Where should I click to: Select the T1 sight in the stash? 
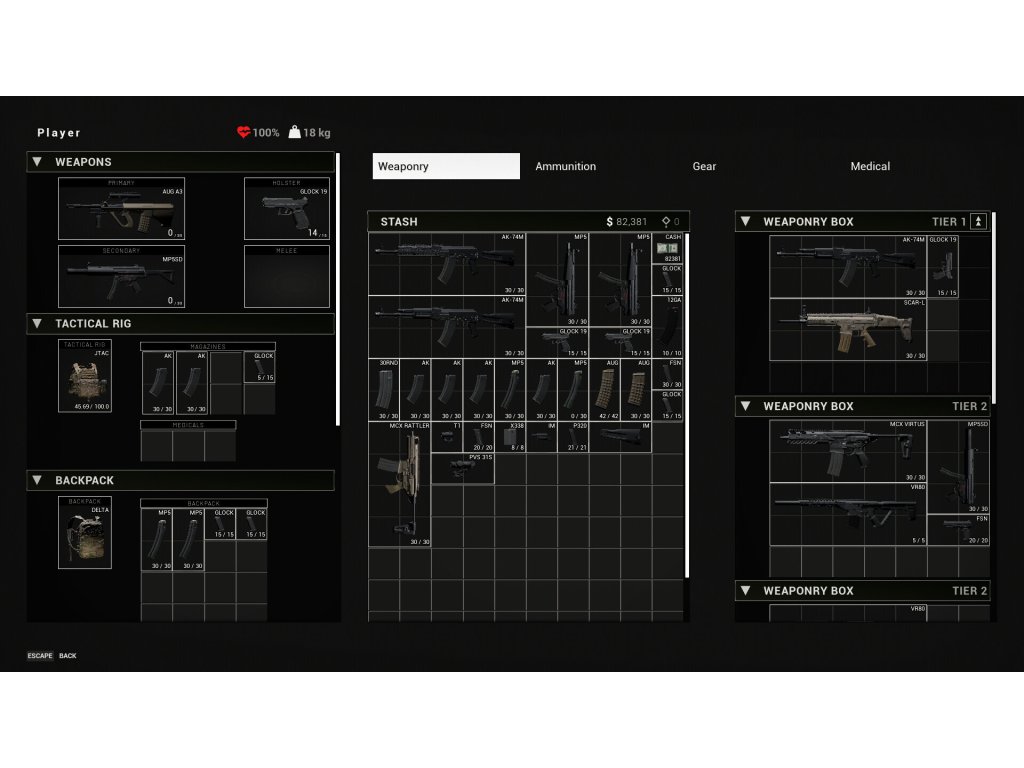coord(447,436)
